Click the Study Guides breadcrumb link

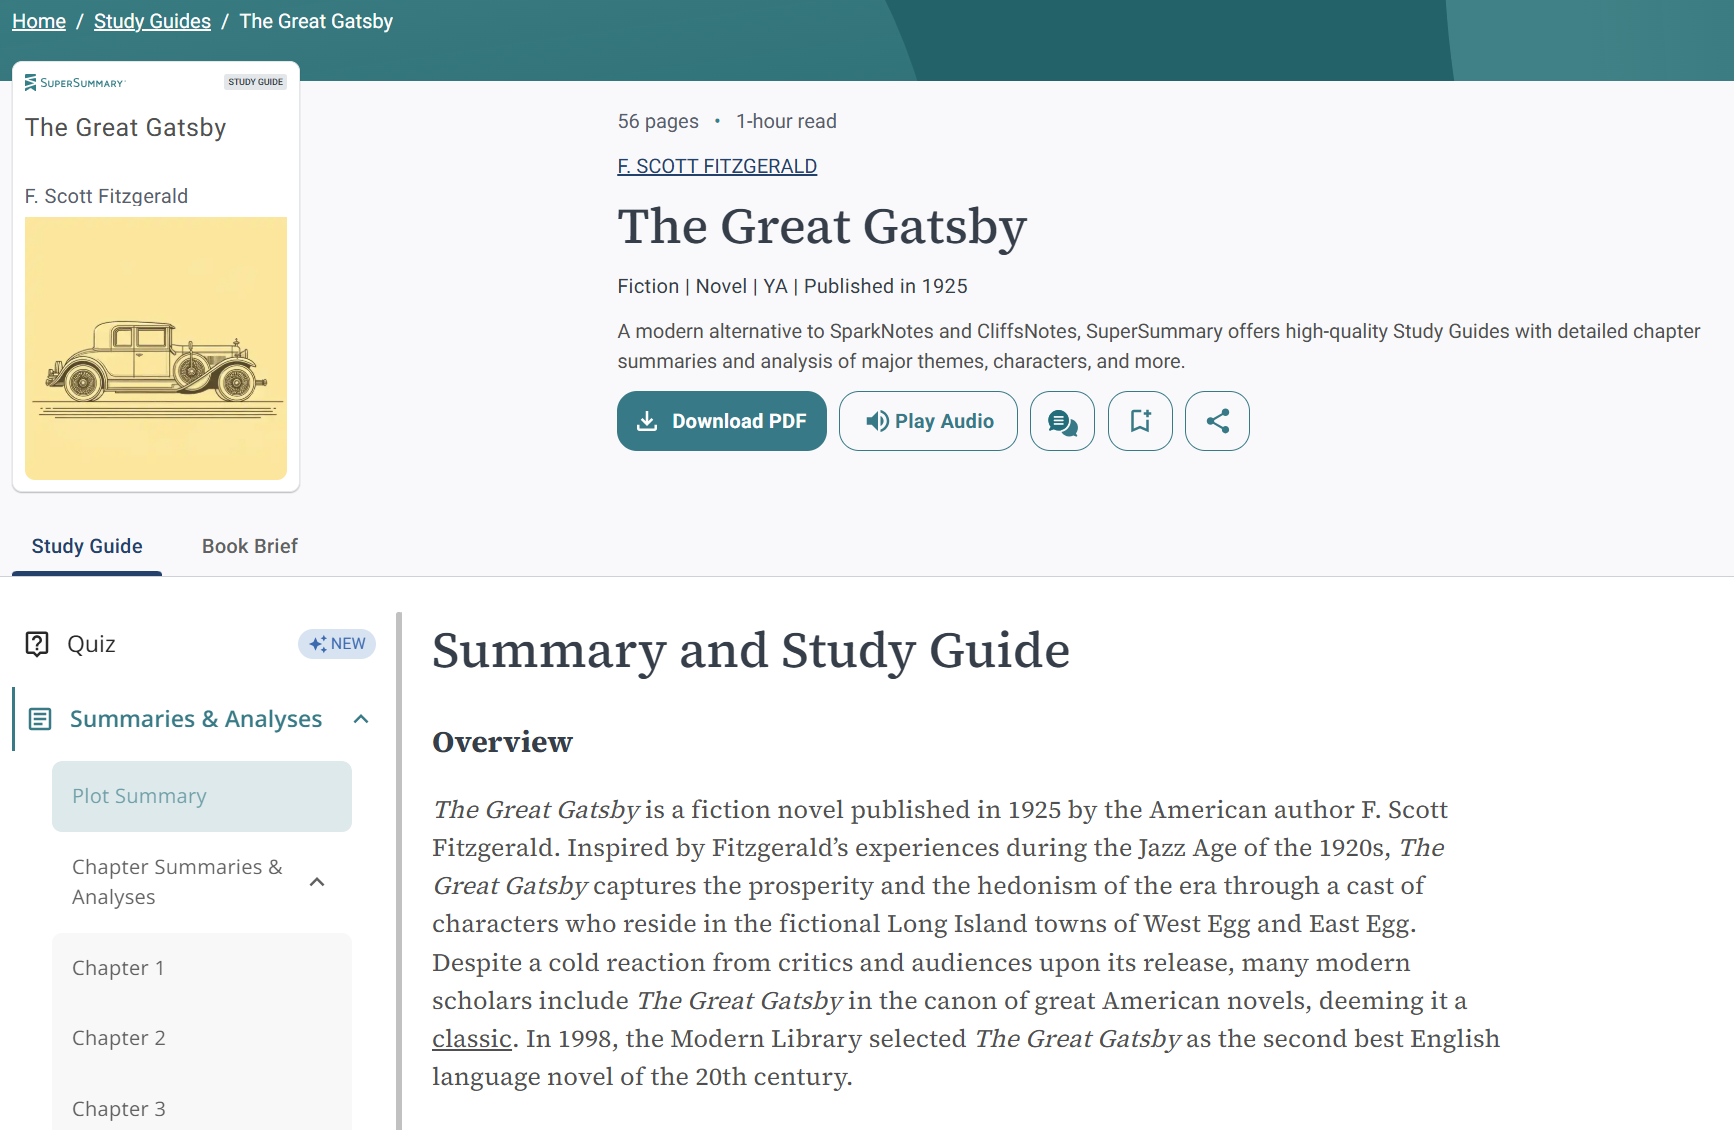pos(152,21)
